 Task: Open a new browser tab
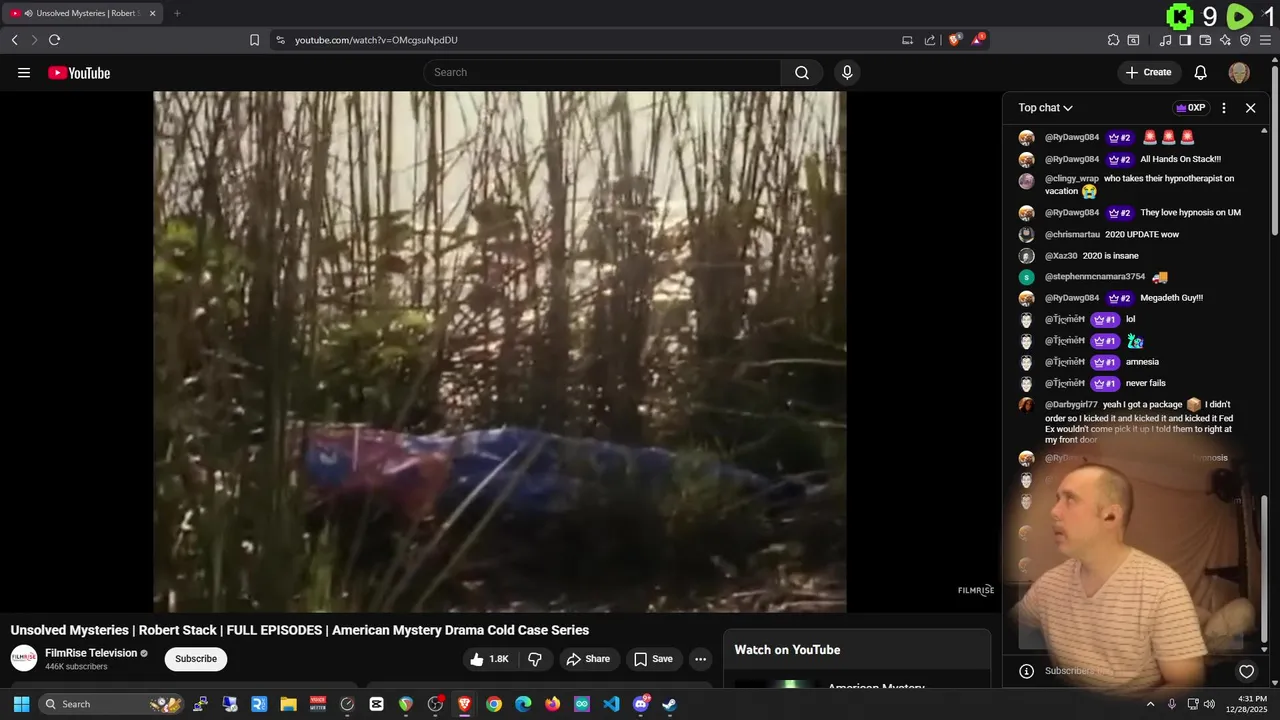click(177, 13)
